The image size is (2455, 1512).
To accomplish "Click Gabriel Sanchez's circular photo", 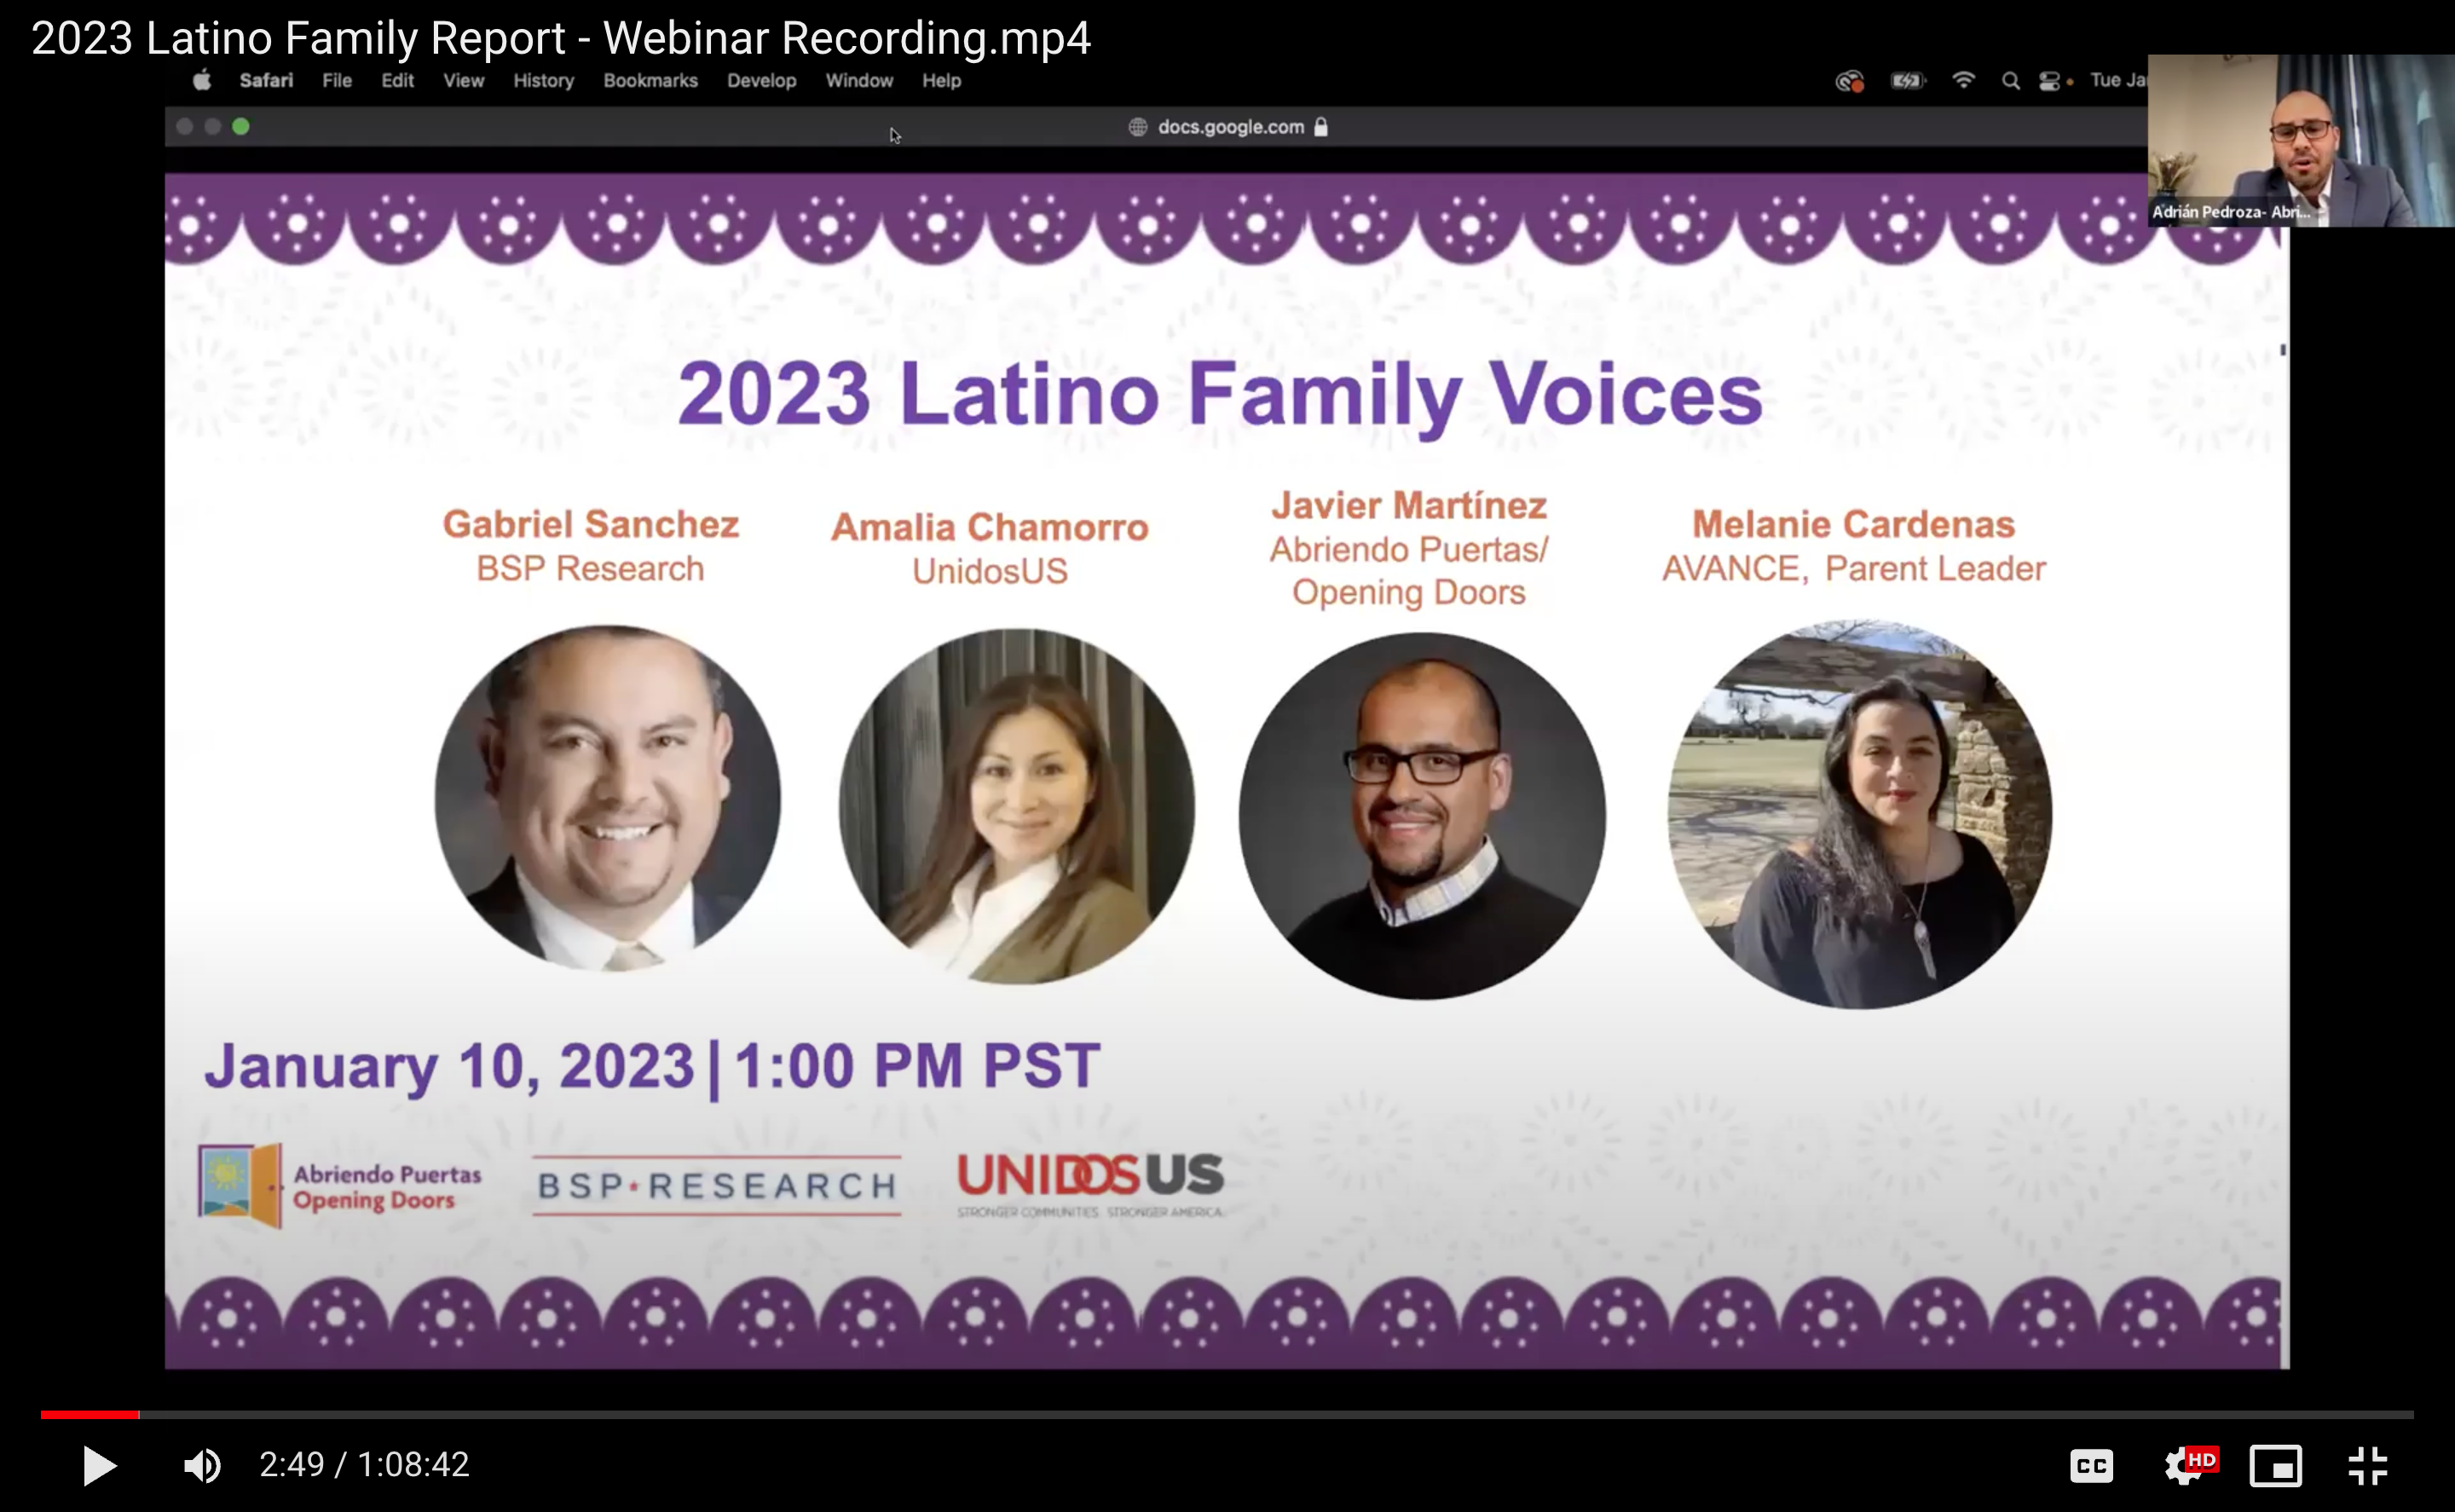I will 607,798.
